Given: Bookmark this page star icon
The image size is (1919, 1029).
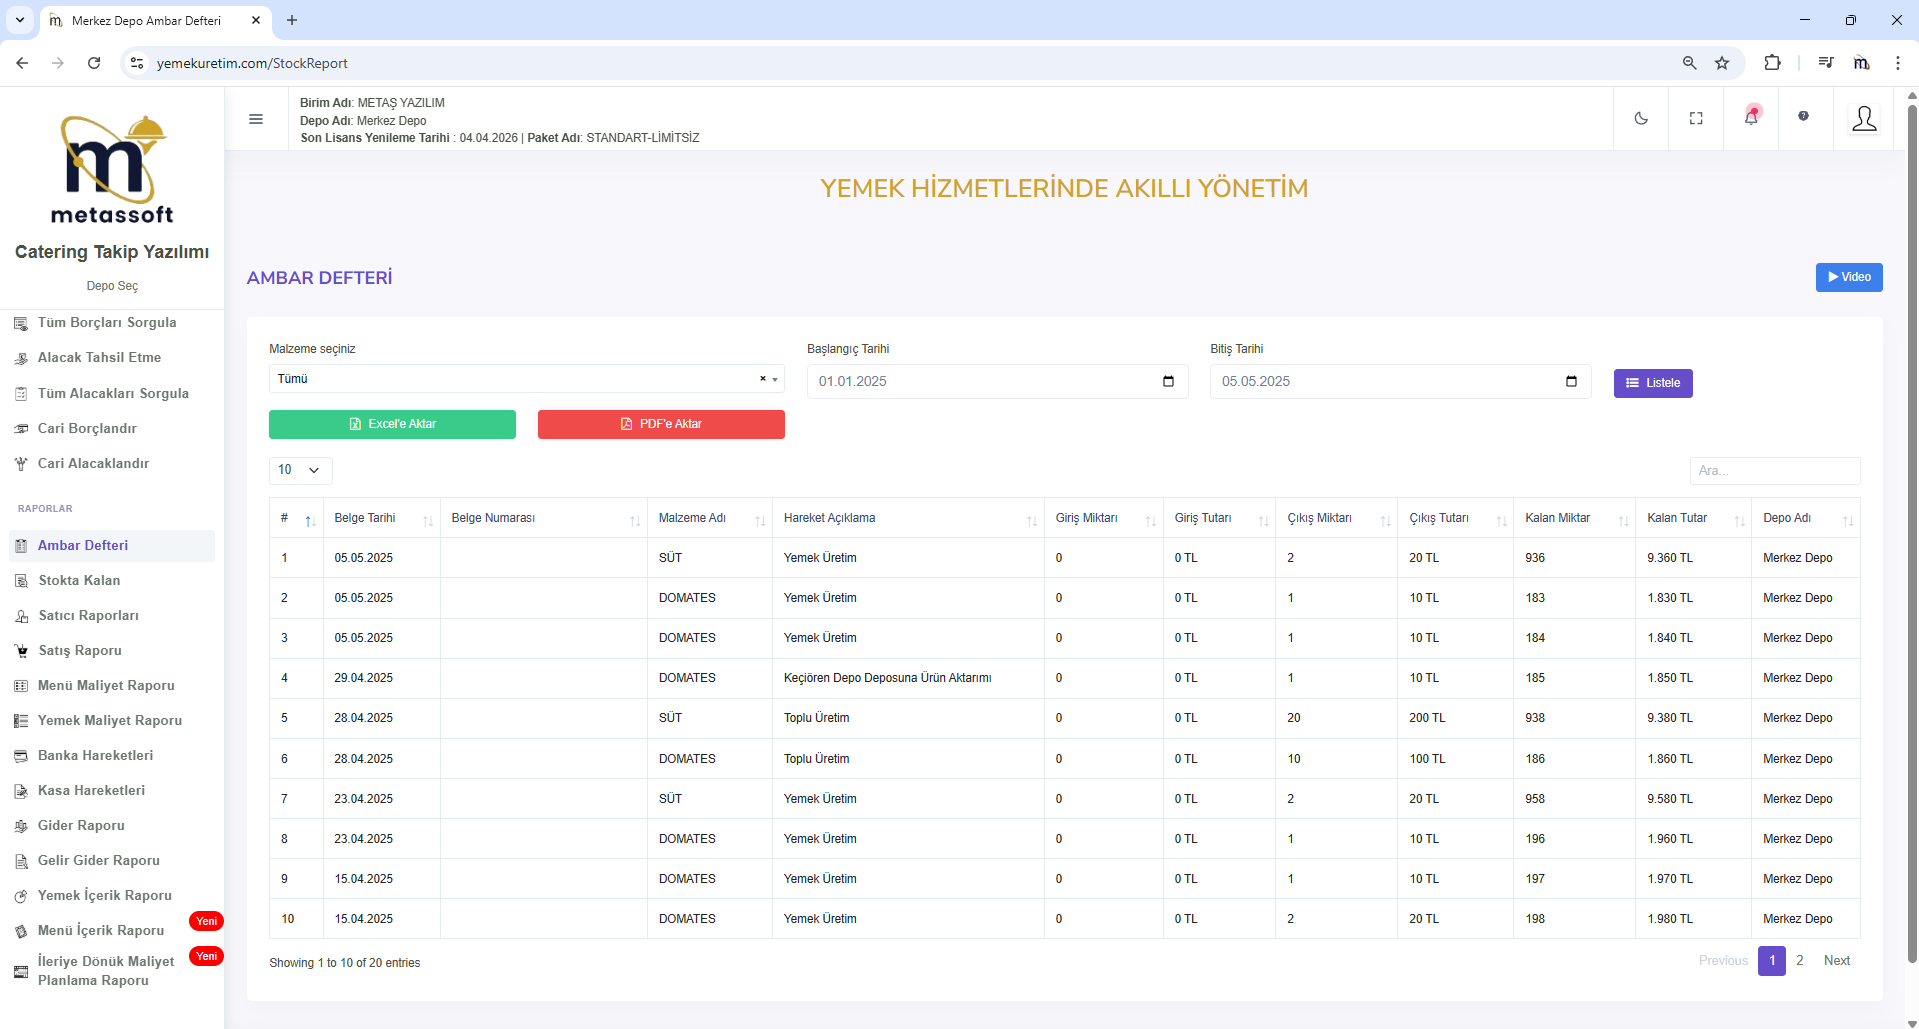Looking at the screenshot, I should [x=1722, y=63].
